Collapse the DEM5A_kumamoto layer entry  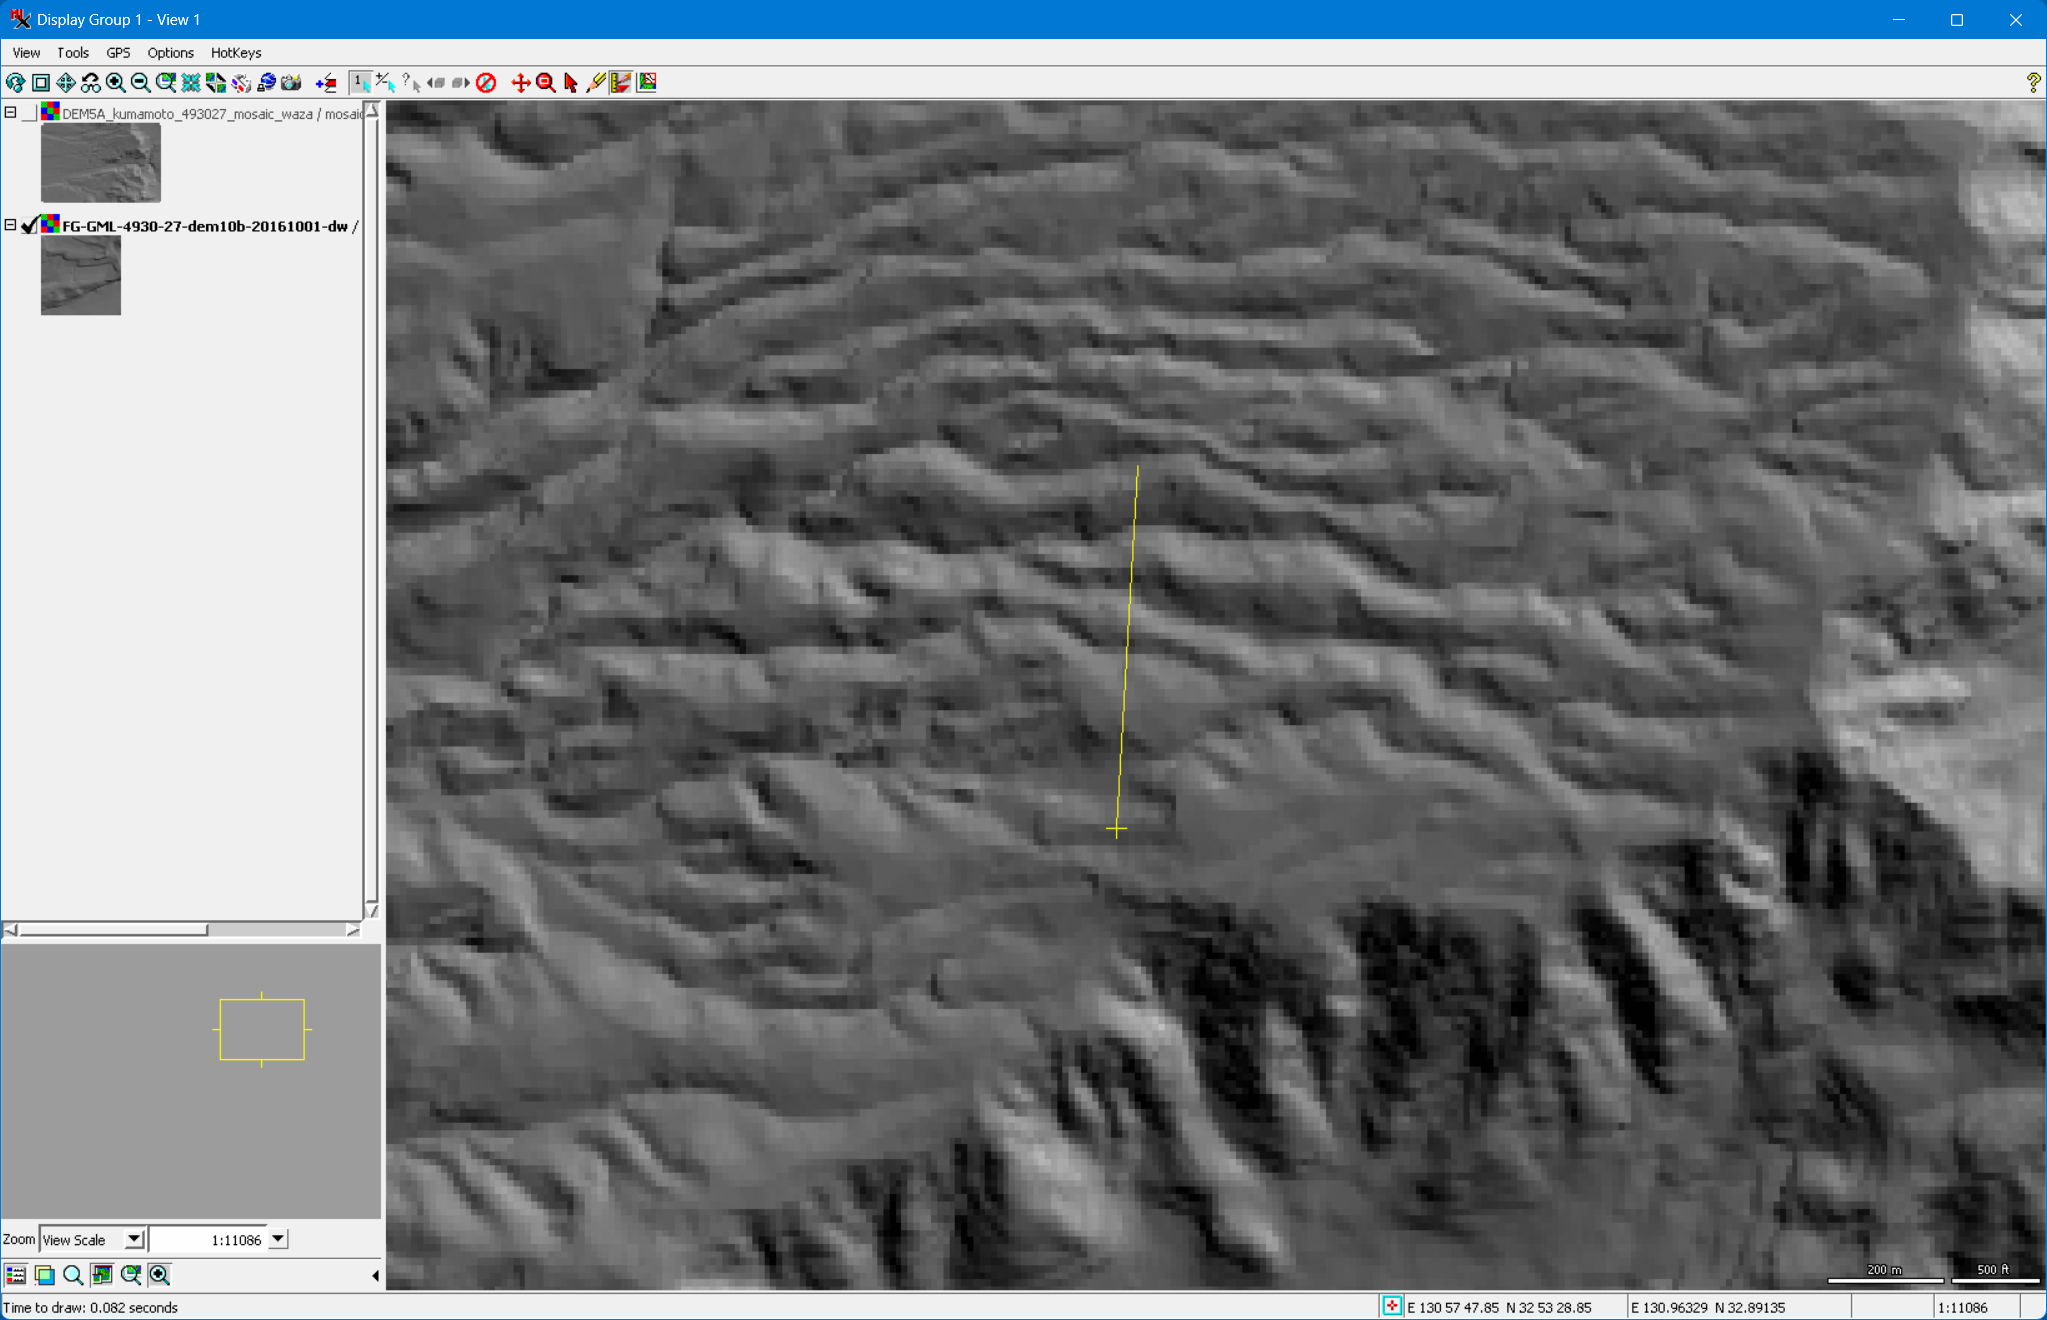[x=10, y=113]
